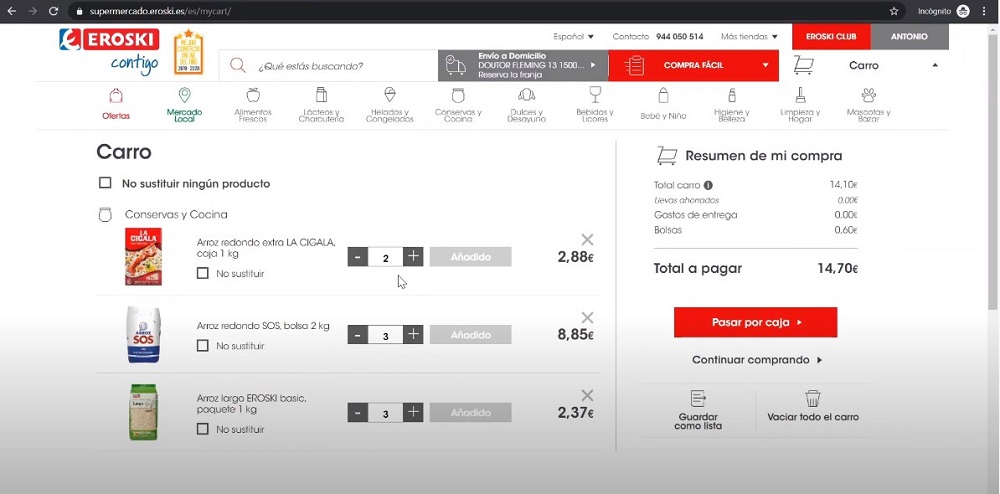This screenshot has width=1000, height=494.
Task: Remove LA CIGALA rice from cart
Action: [x=587, y=239]
